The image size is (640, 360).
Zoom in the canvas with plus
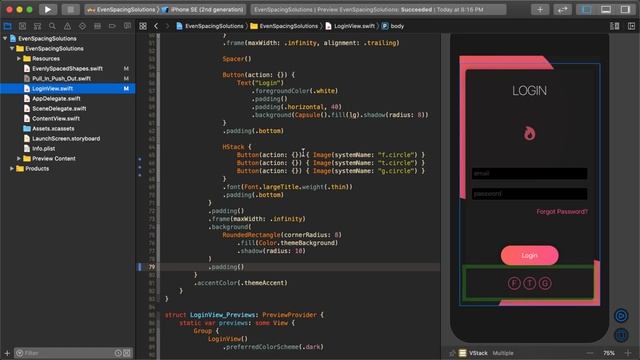click(628, 353)
